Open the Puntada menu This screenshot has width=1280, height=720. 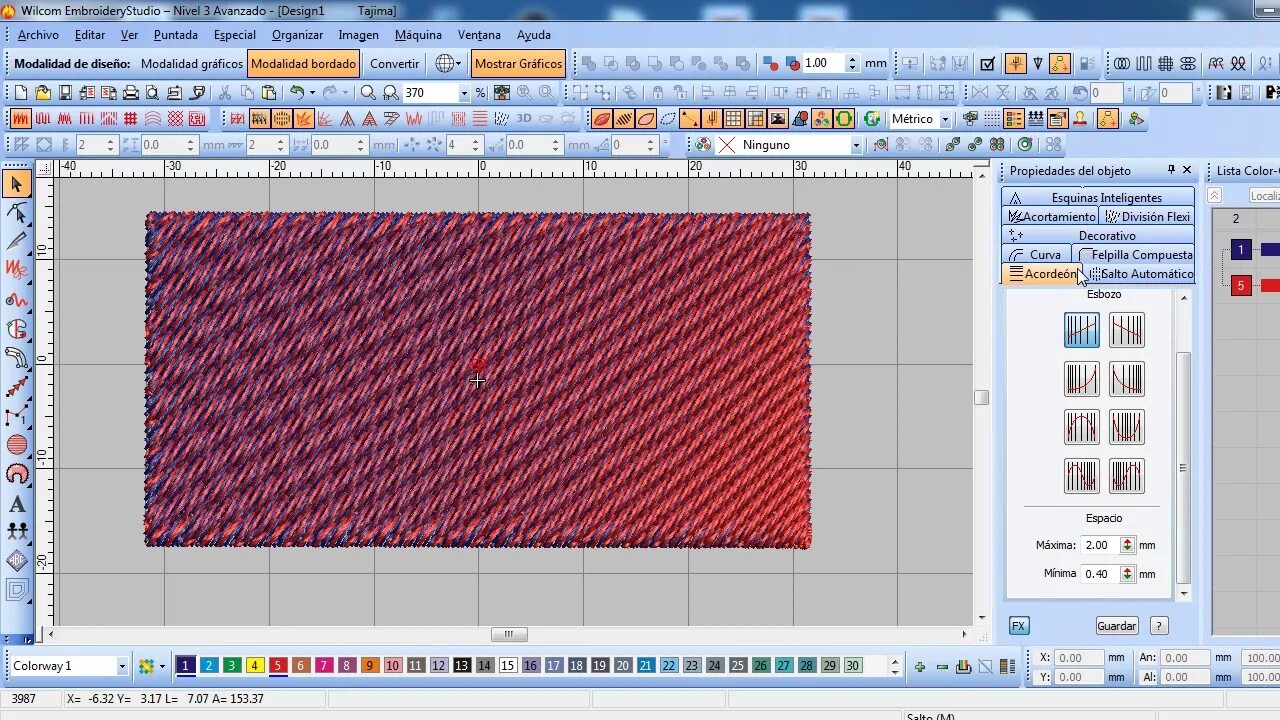pos(175,35)
